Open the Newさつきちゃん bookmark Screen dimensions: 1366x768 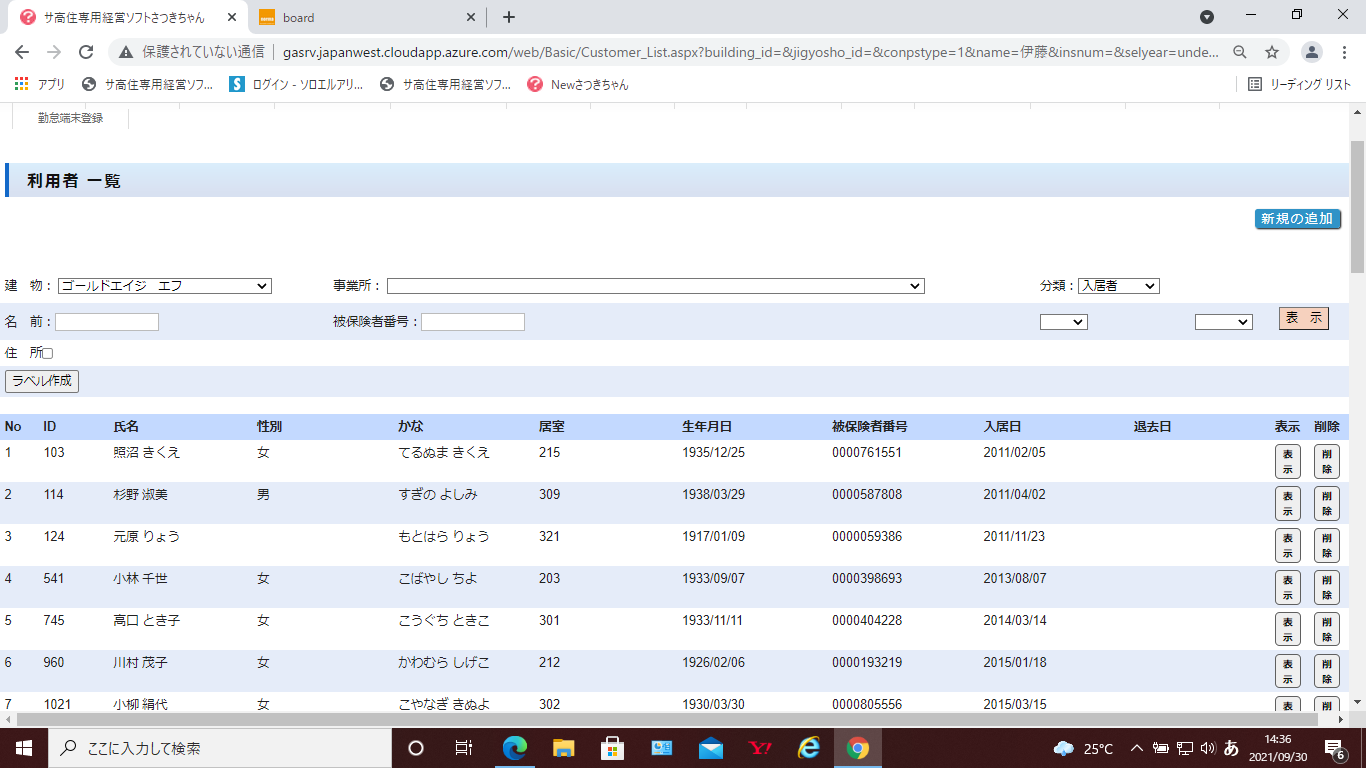click(578, 85)
